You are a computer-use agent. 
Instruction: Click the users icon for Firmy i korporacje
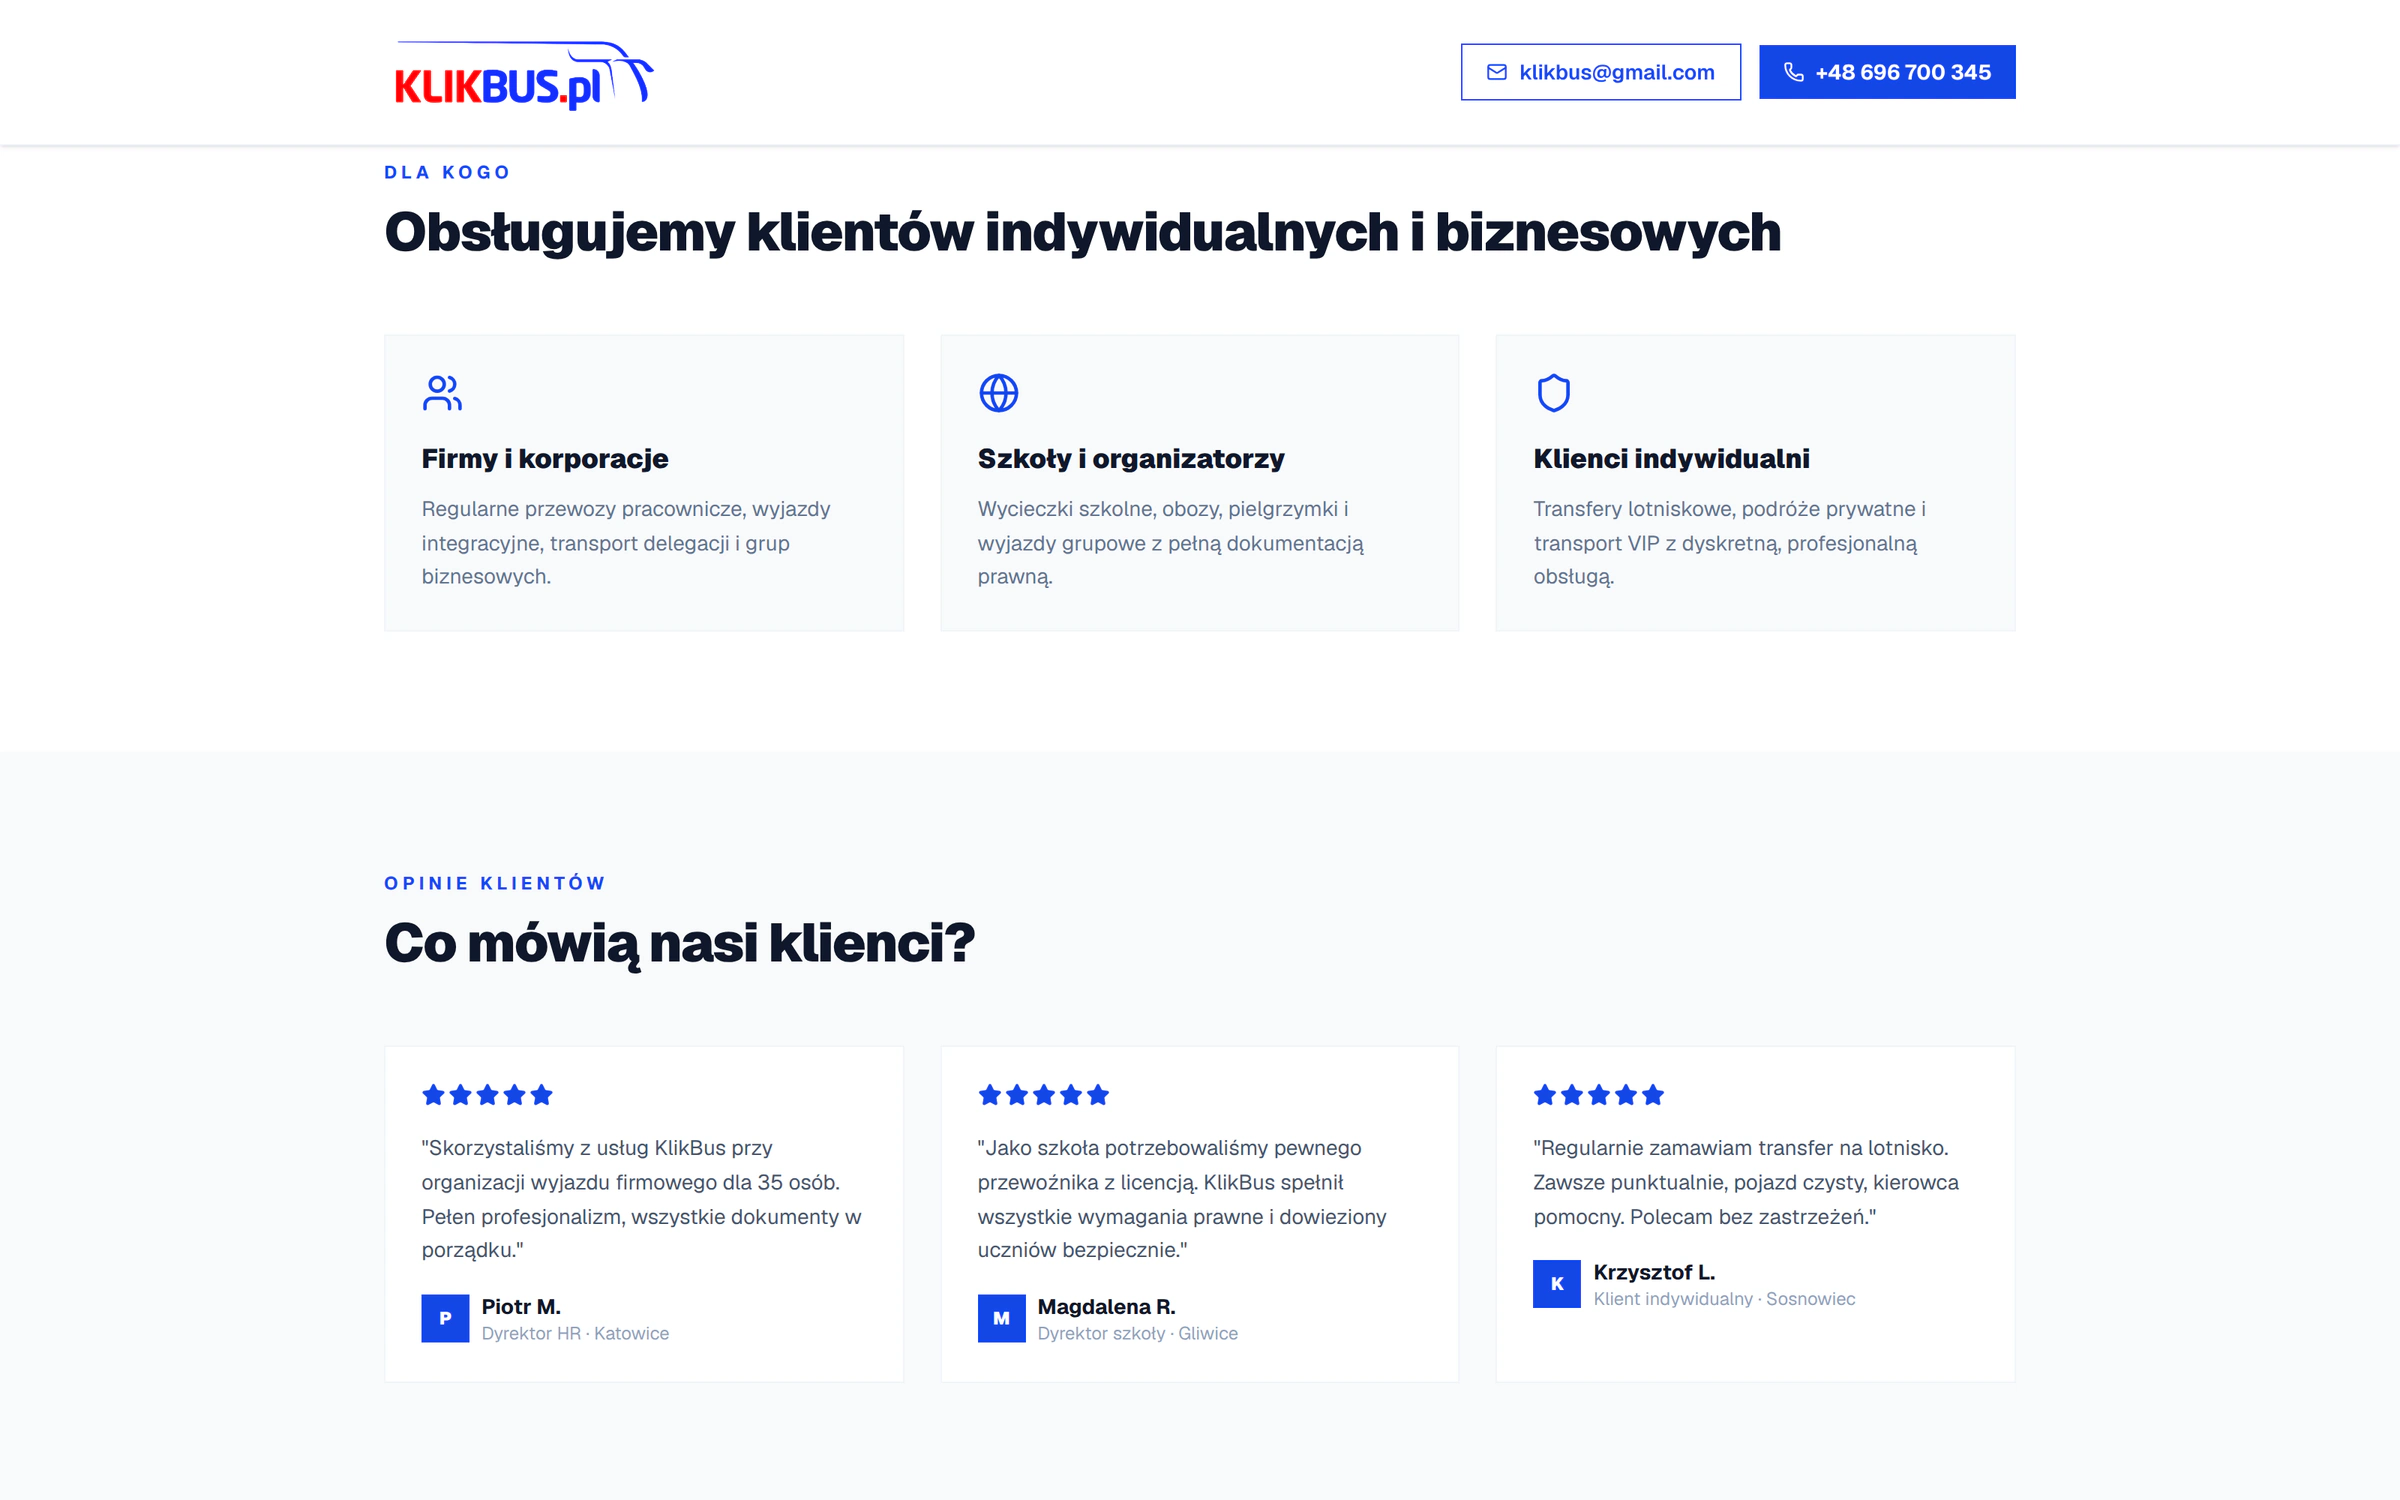(x=442, y=393)
